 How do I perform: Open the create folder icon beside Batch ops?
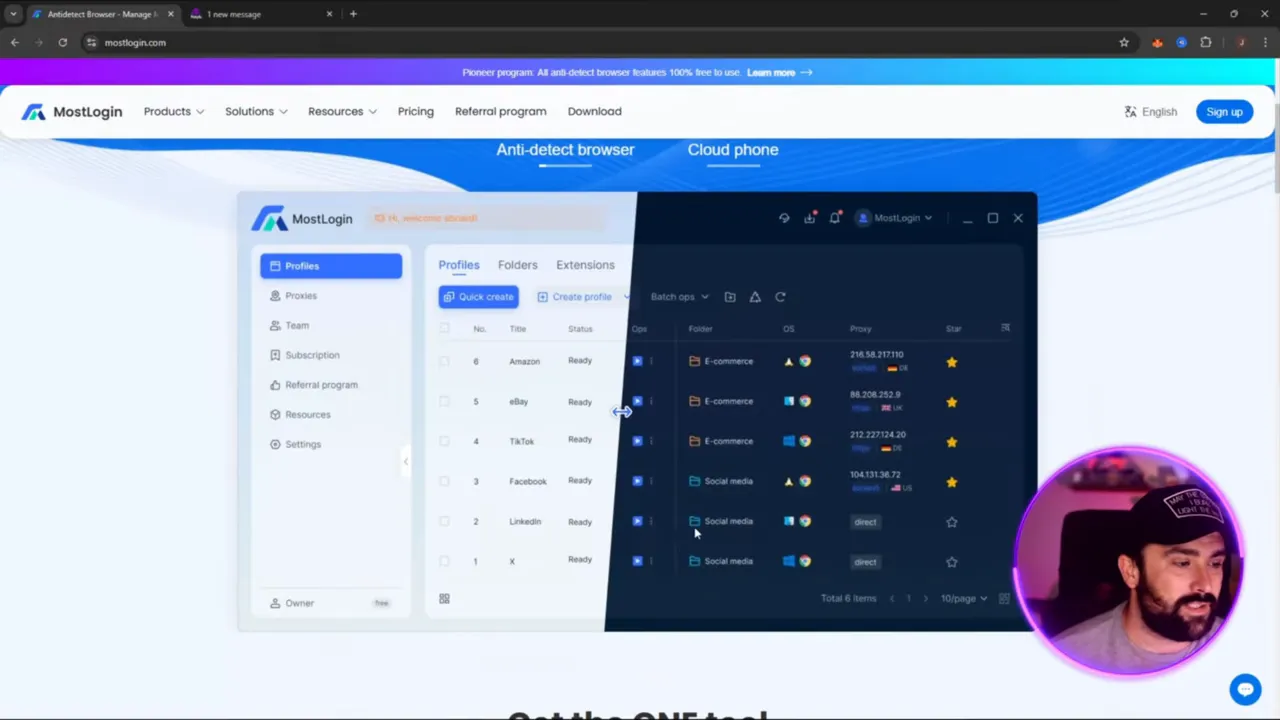pos(730,296)
